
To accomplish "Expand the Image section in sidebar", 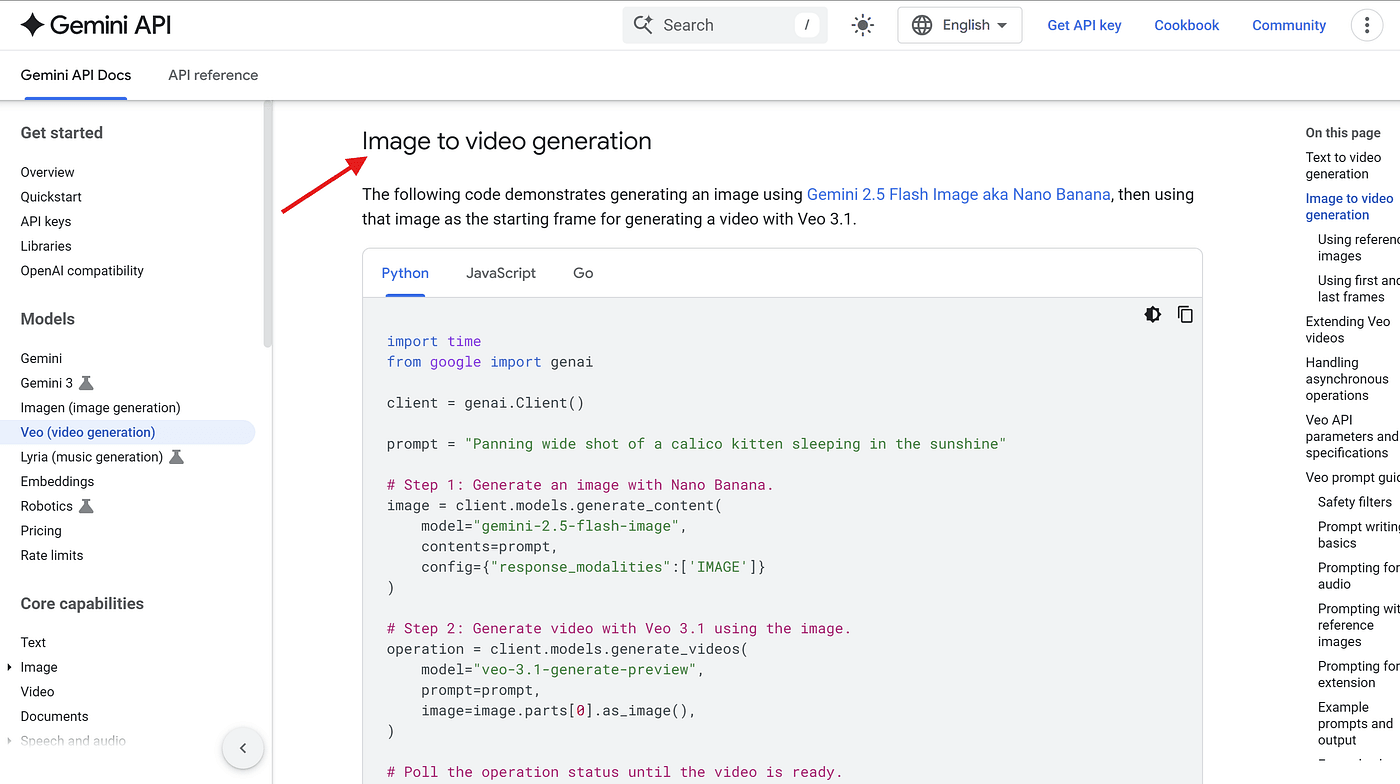I will pos(10,667).
